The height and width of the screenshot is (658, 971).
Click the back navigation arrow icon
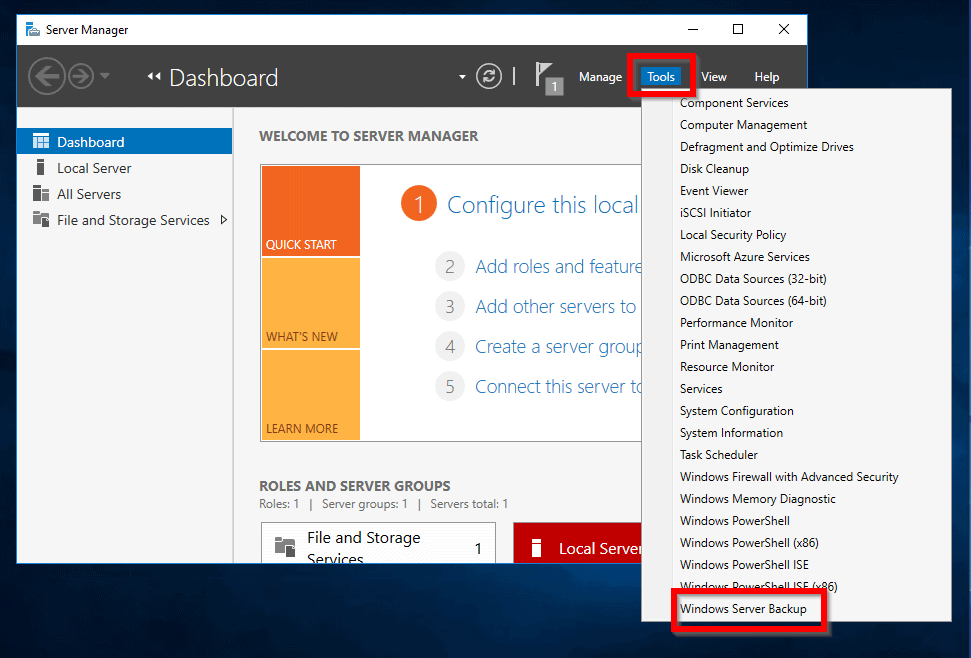point(46,77)
